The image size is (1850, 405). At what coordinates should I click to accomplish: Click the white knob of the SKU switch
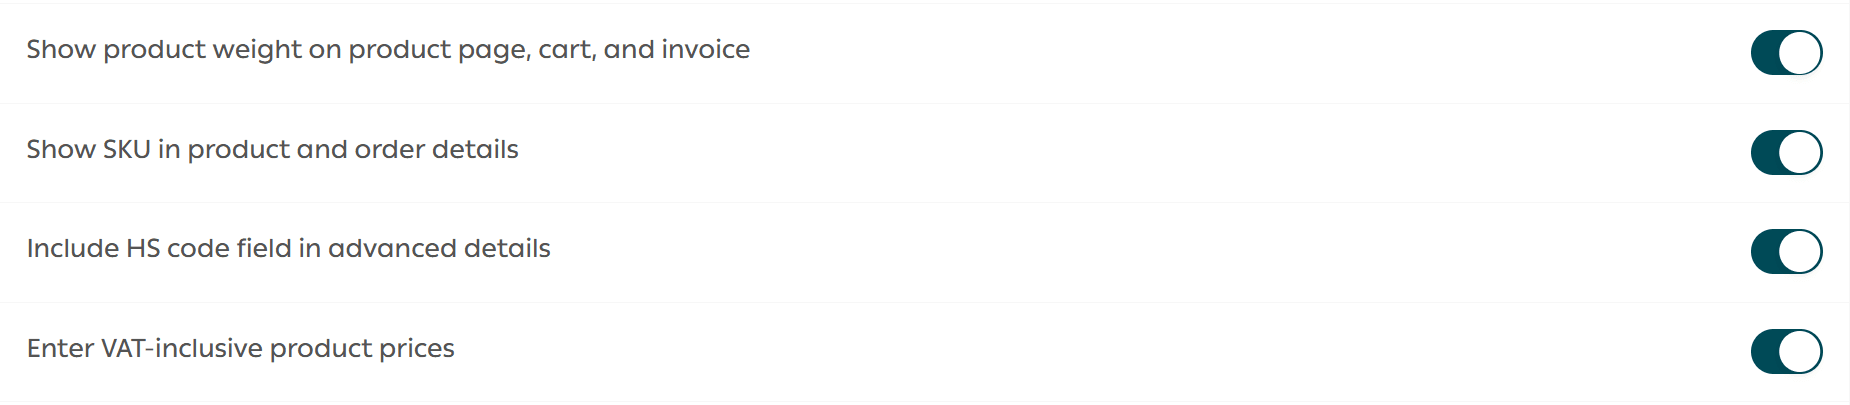(1800, 153)
